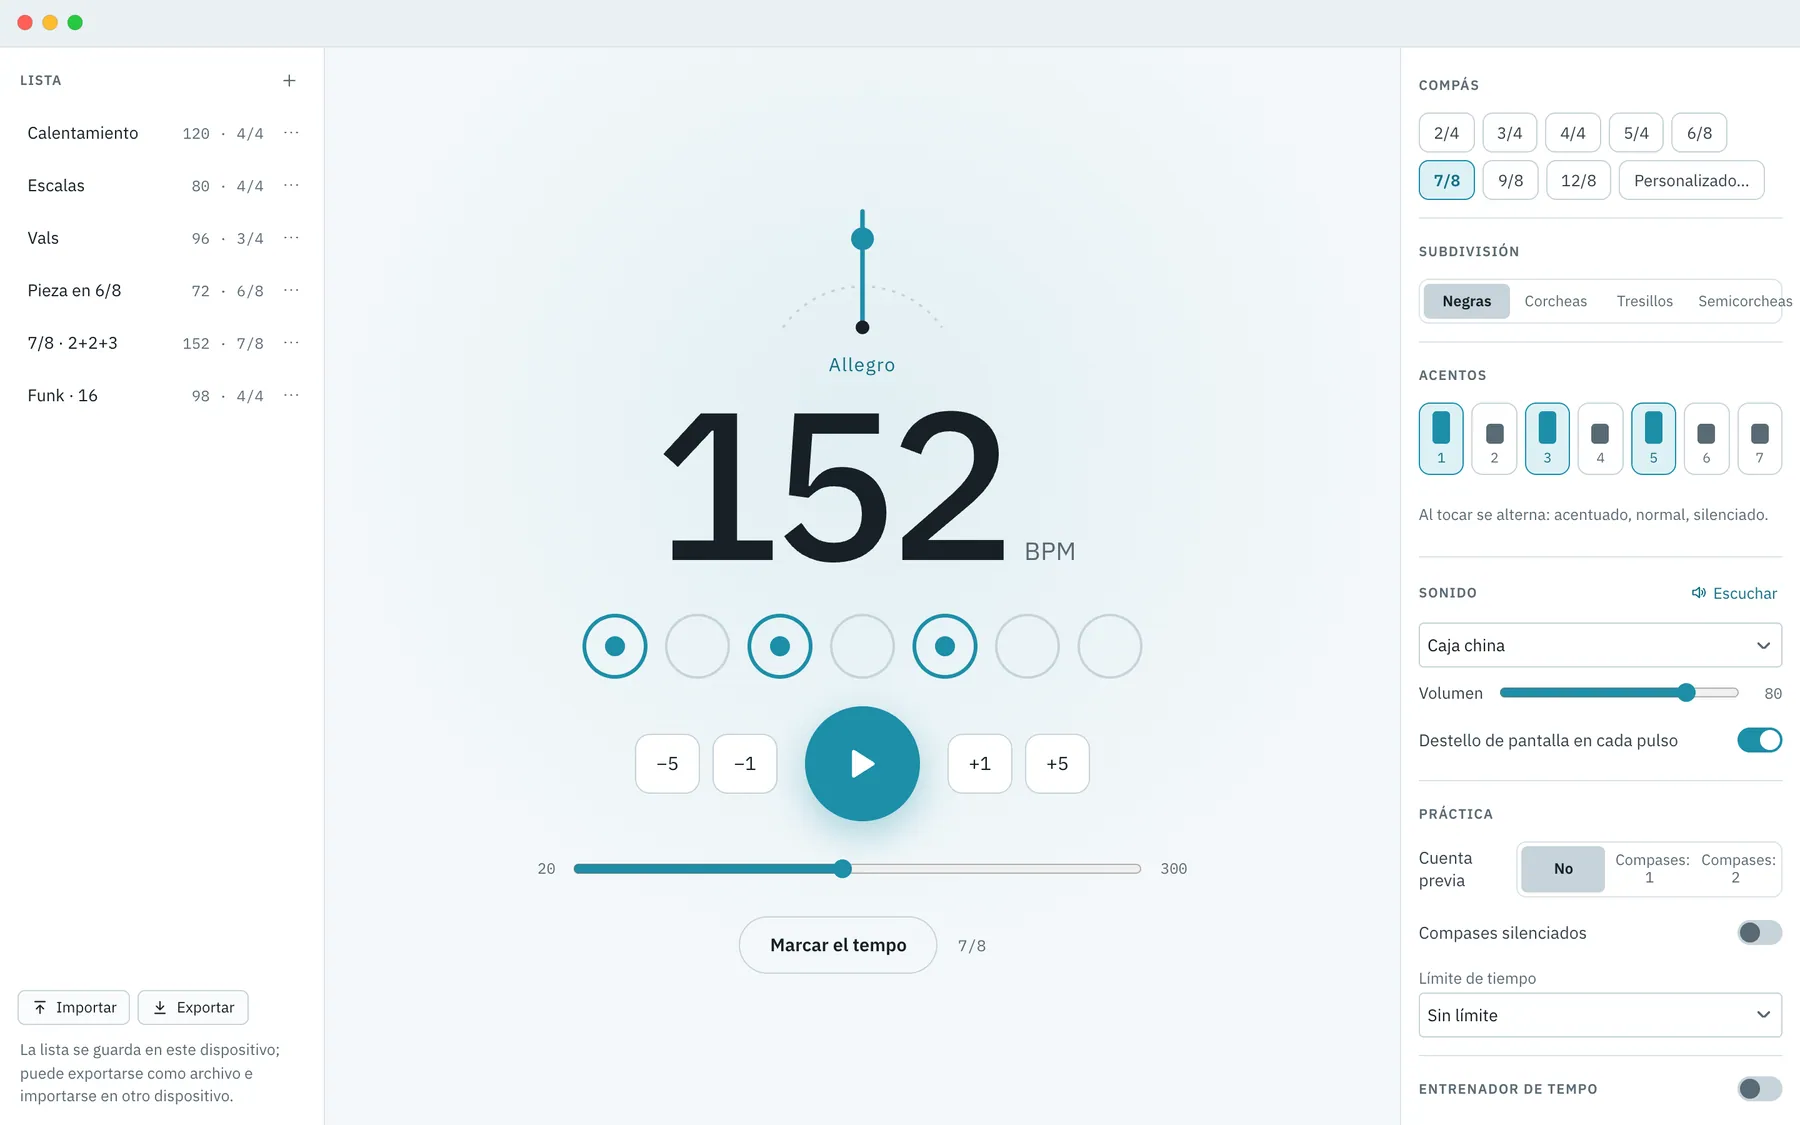
Task: Select the 3/4 time signature
Action: pos(1509,133)
